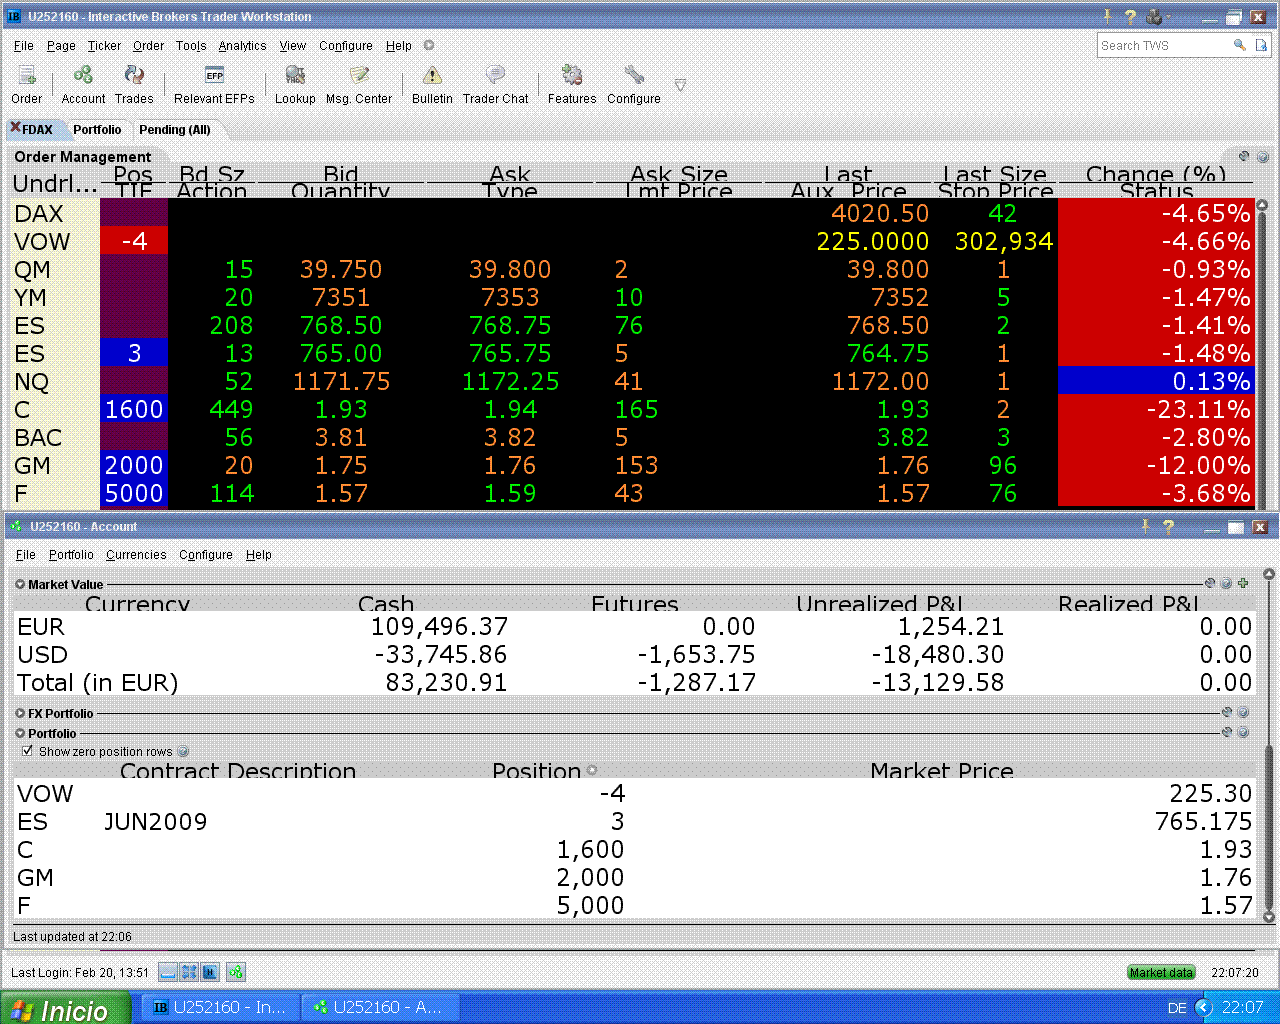The height and width of the screenshot is (1024, 1280).
Task: Click the green nodes icon in status bar
Action: click(x=236, y=972)
